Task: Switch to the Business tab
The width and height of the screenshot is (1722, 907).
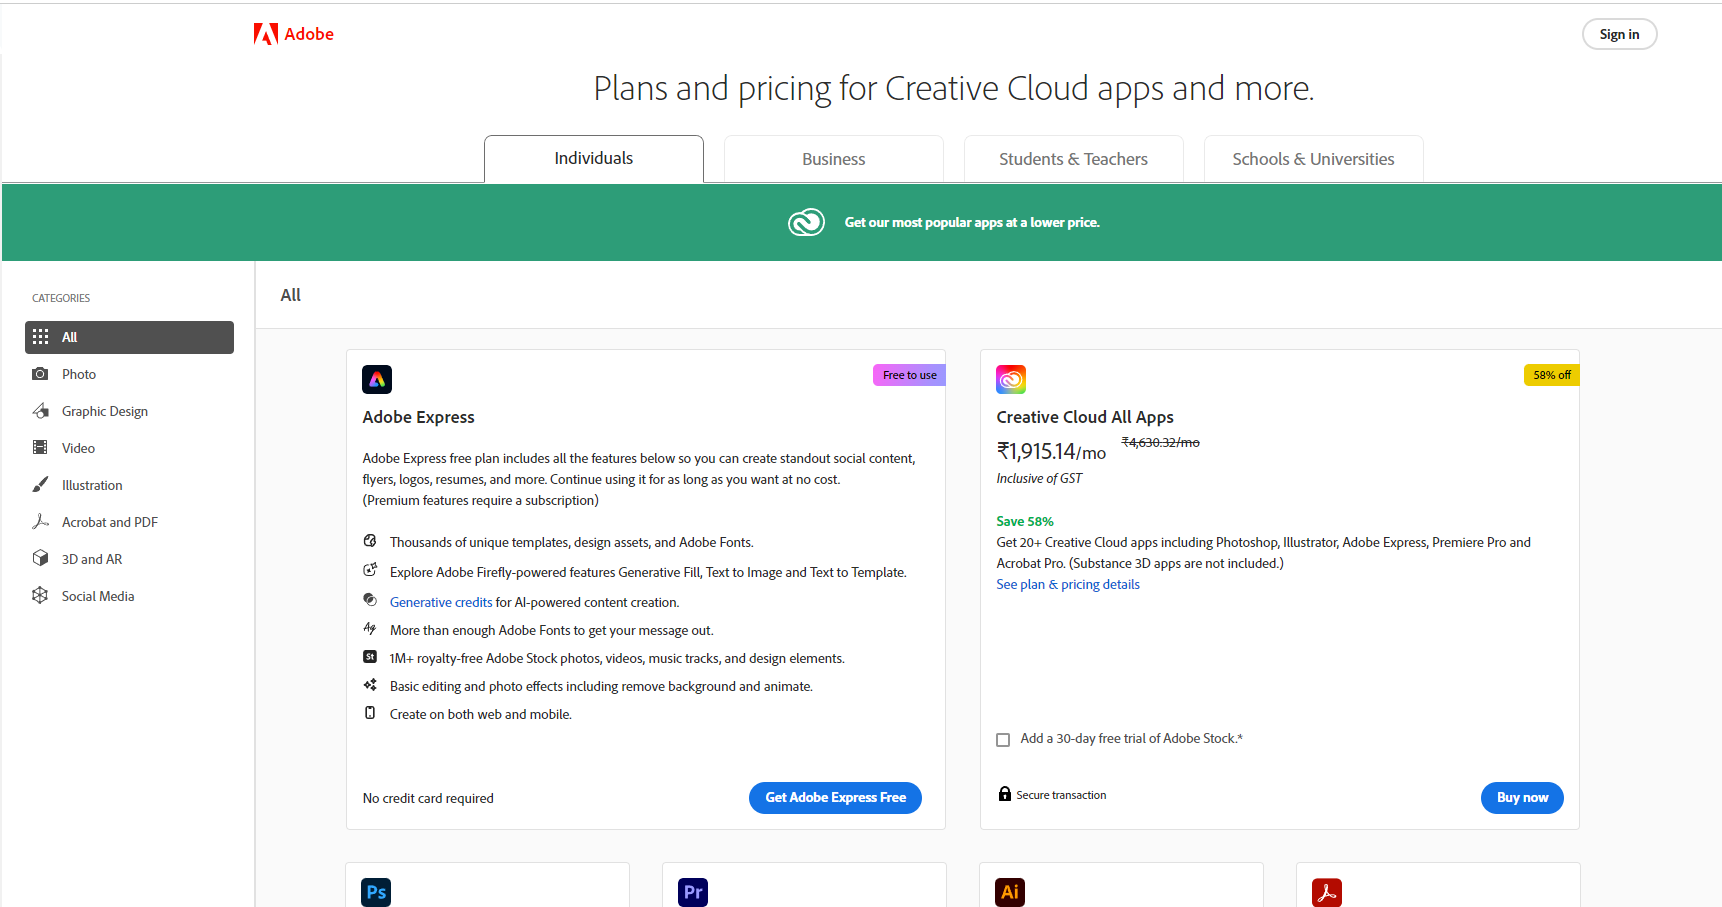Action: 834,159
